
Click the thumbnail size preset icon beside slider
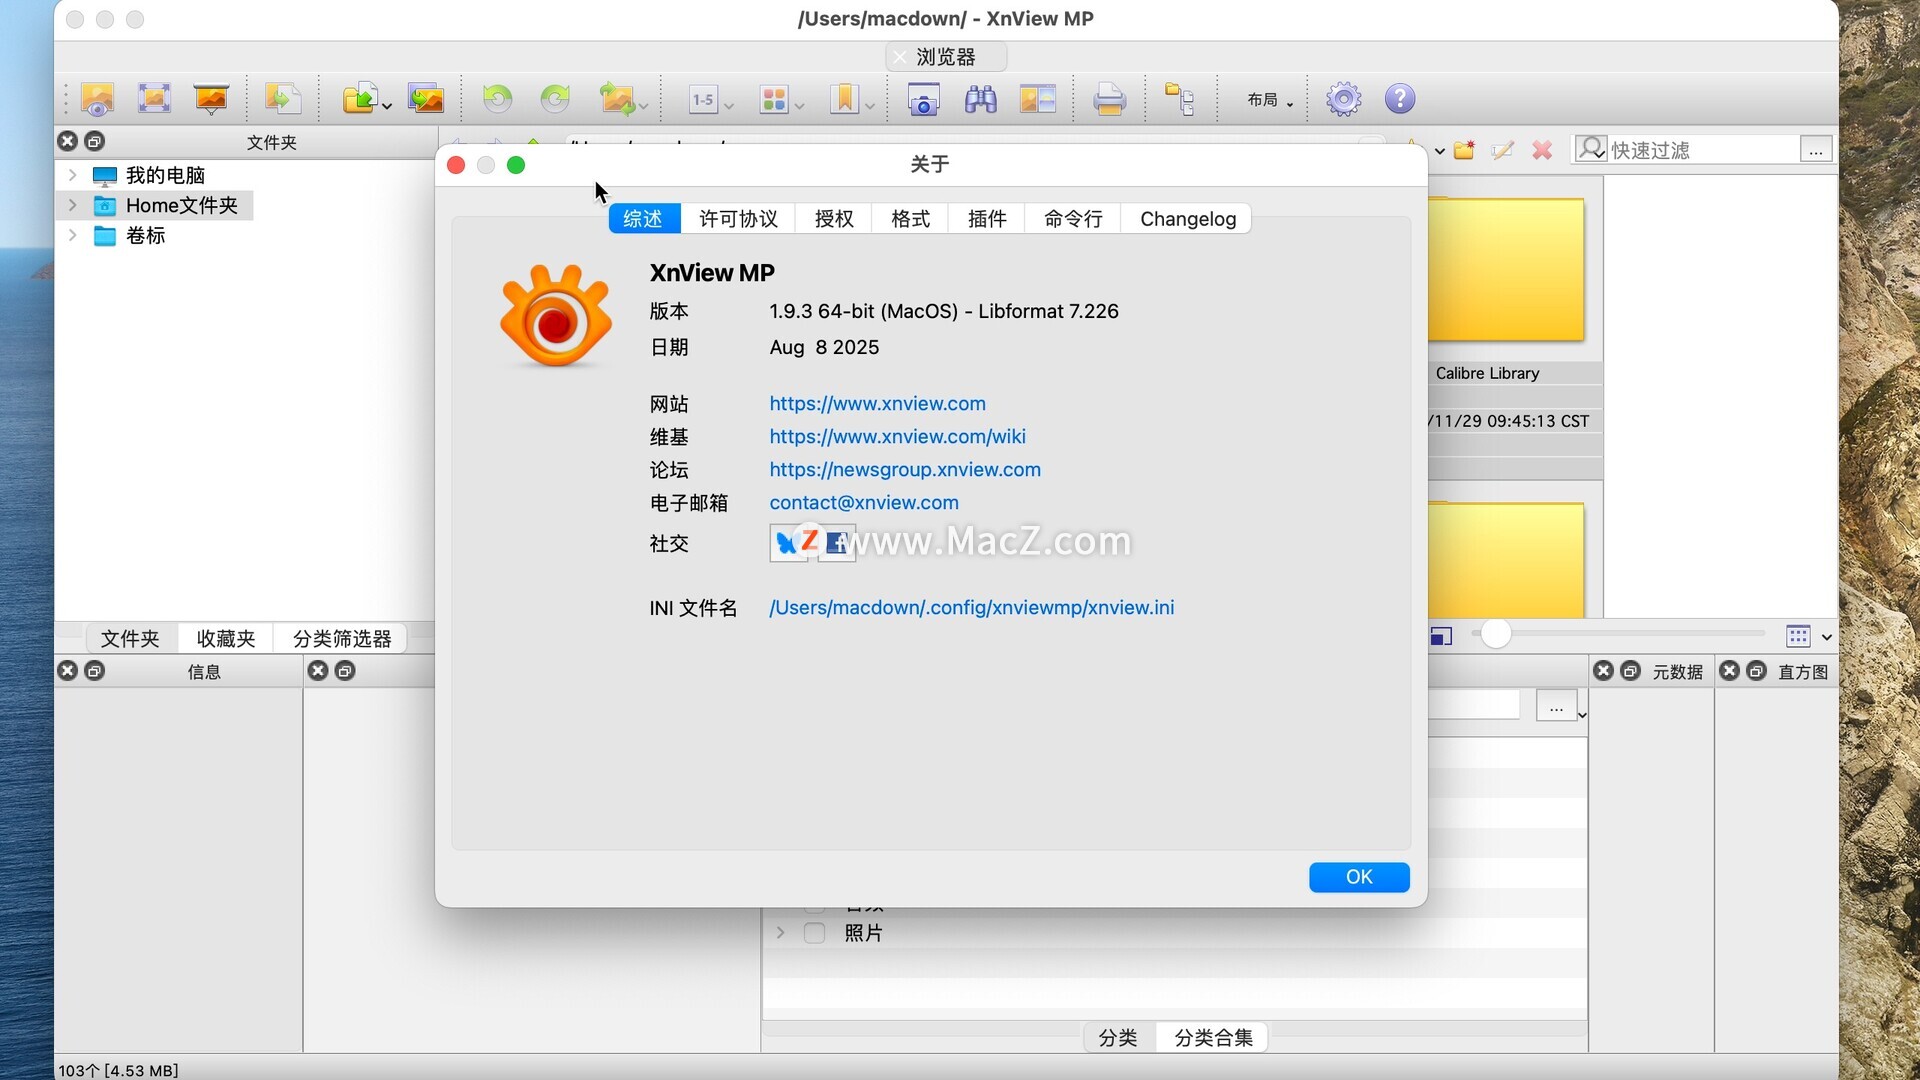click(1441, 636)
